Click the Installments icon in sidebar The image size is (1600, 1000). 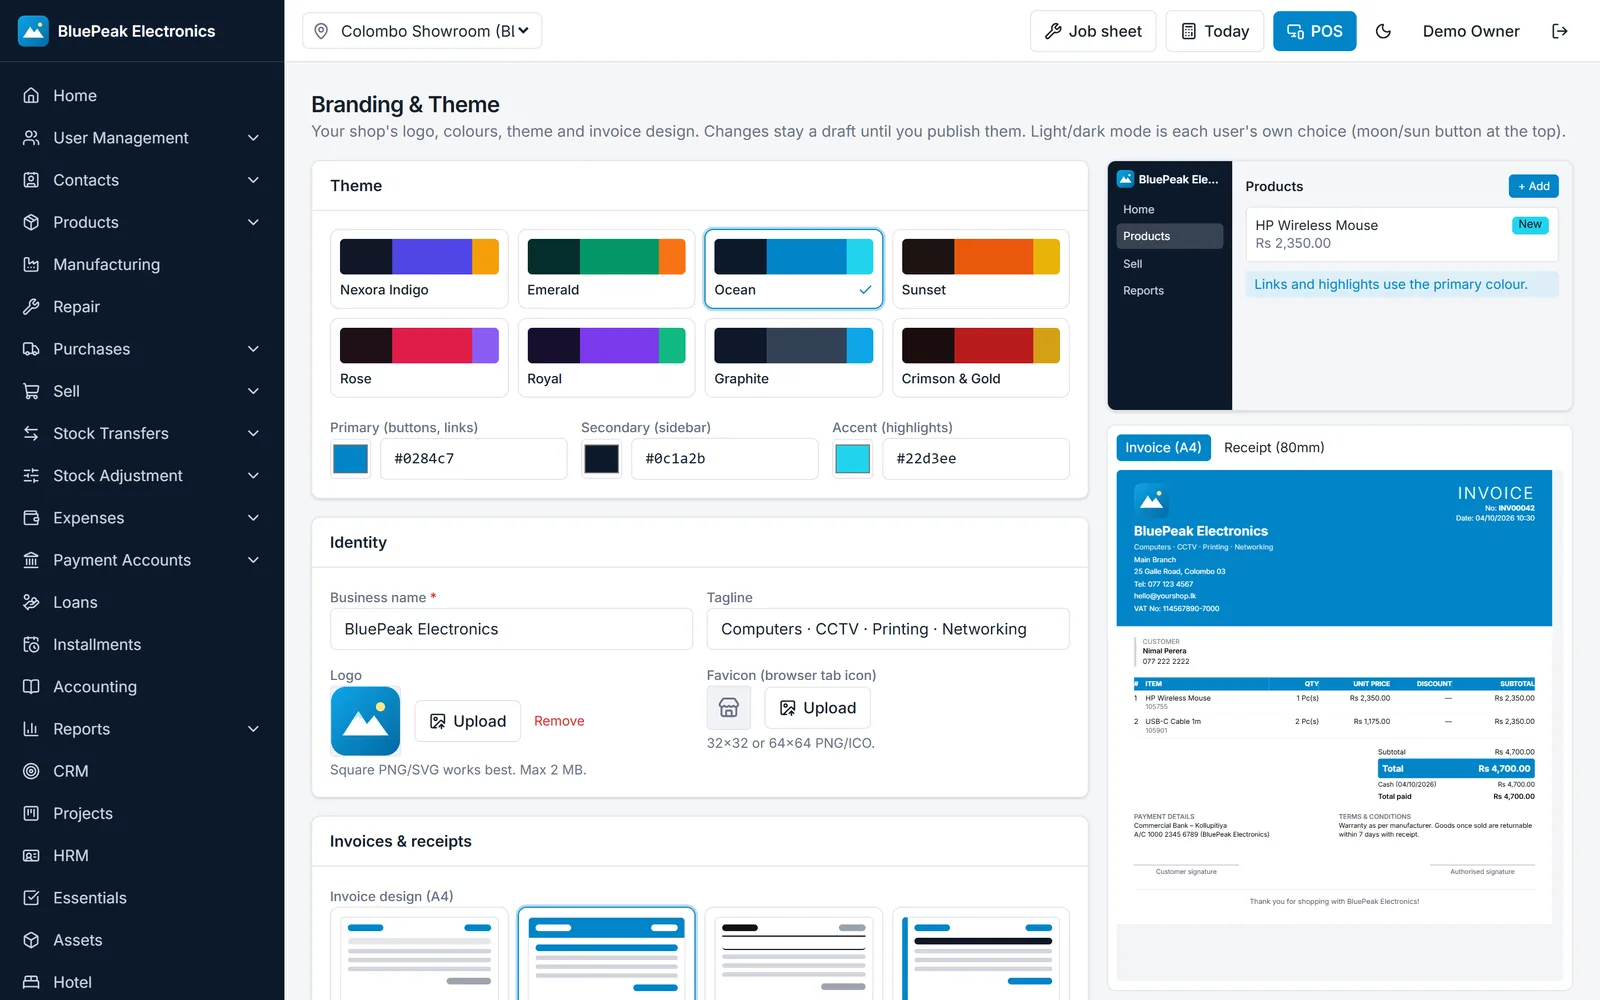tap(31, 645)
